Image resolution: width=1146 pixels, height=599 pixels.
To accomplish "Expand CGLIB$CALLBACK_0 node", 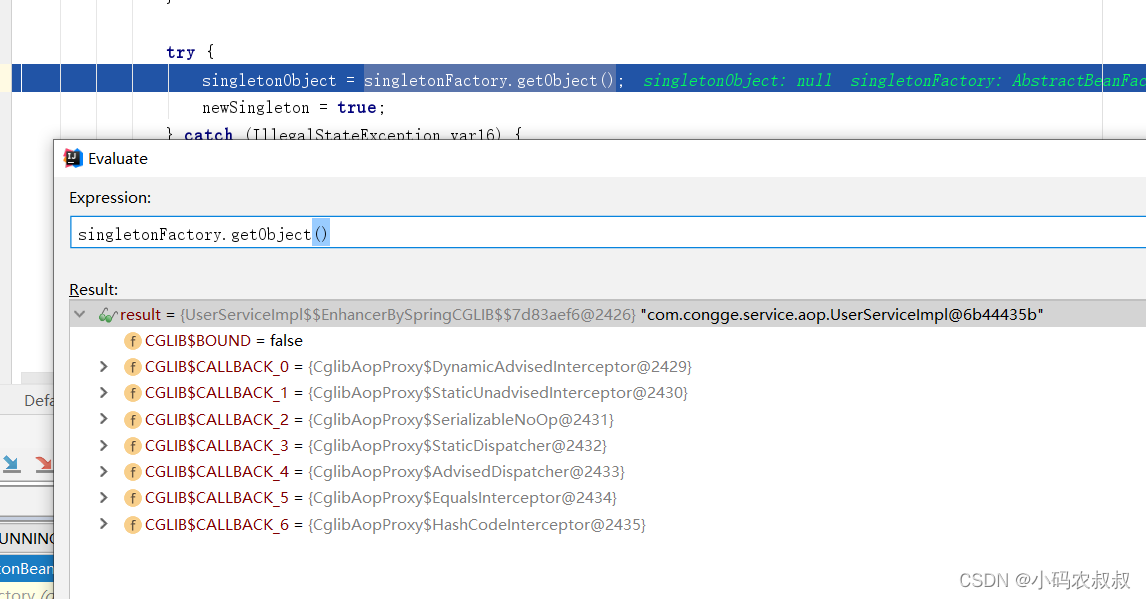I will pyautogui.click(x=104, y=367).
